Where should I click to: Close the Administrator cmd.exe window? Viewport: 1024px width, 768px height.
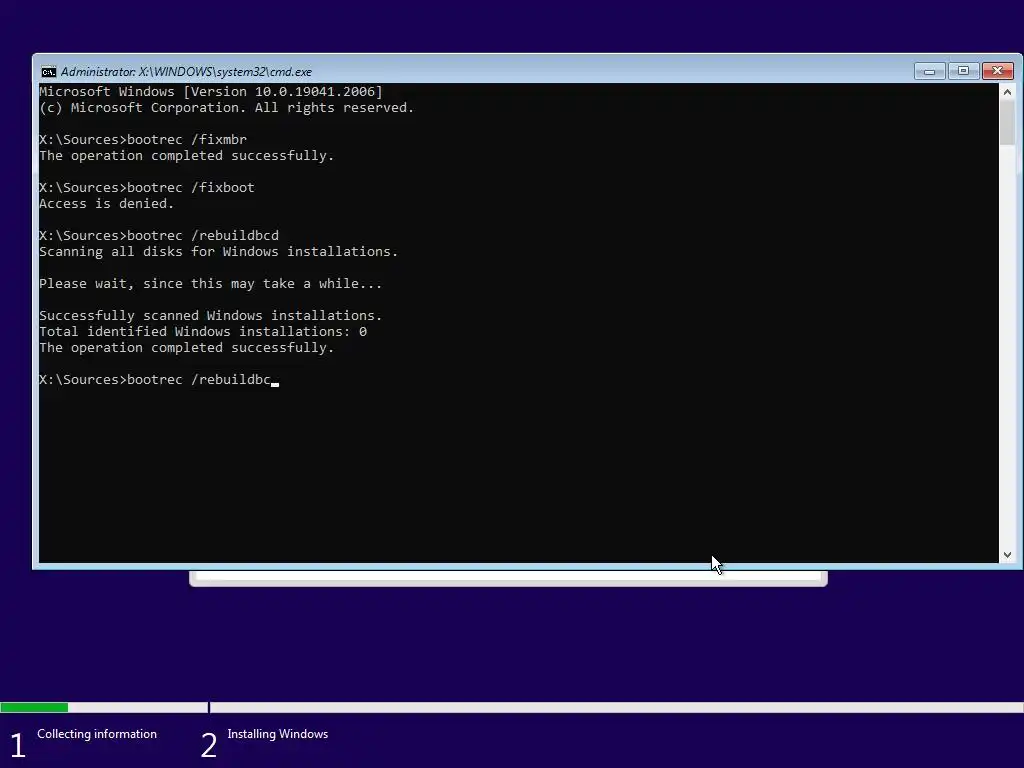[997, 71]
